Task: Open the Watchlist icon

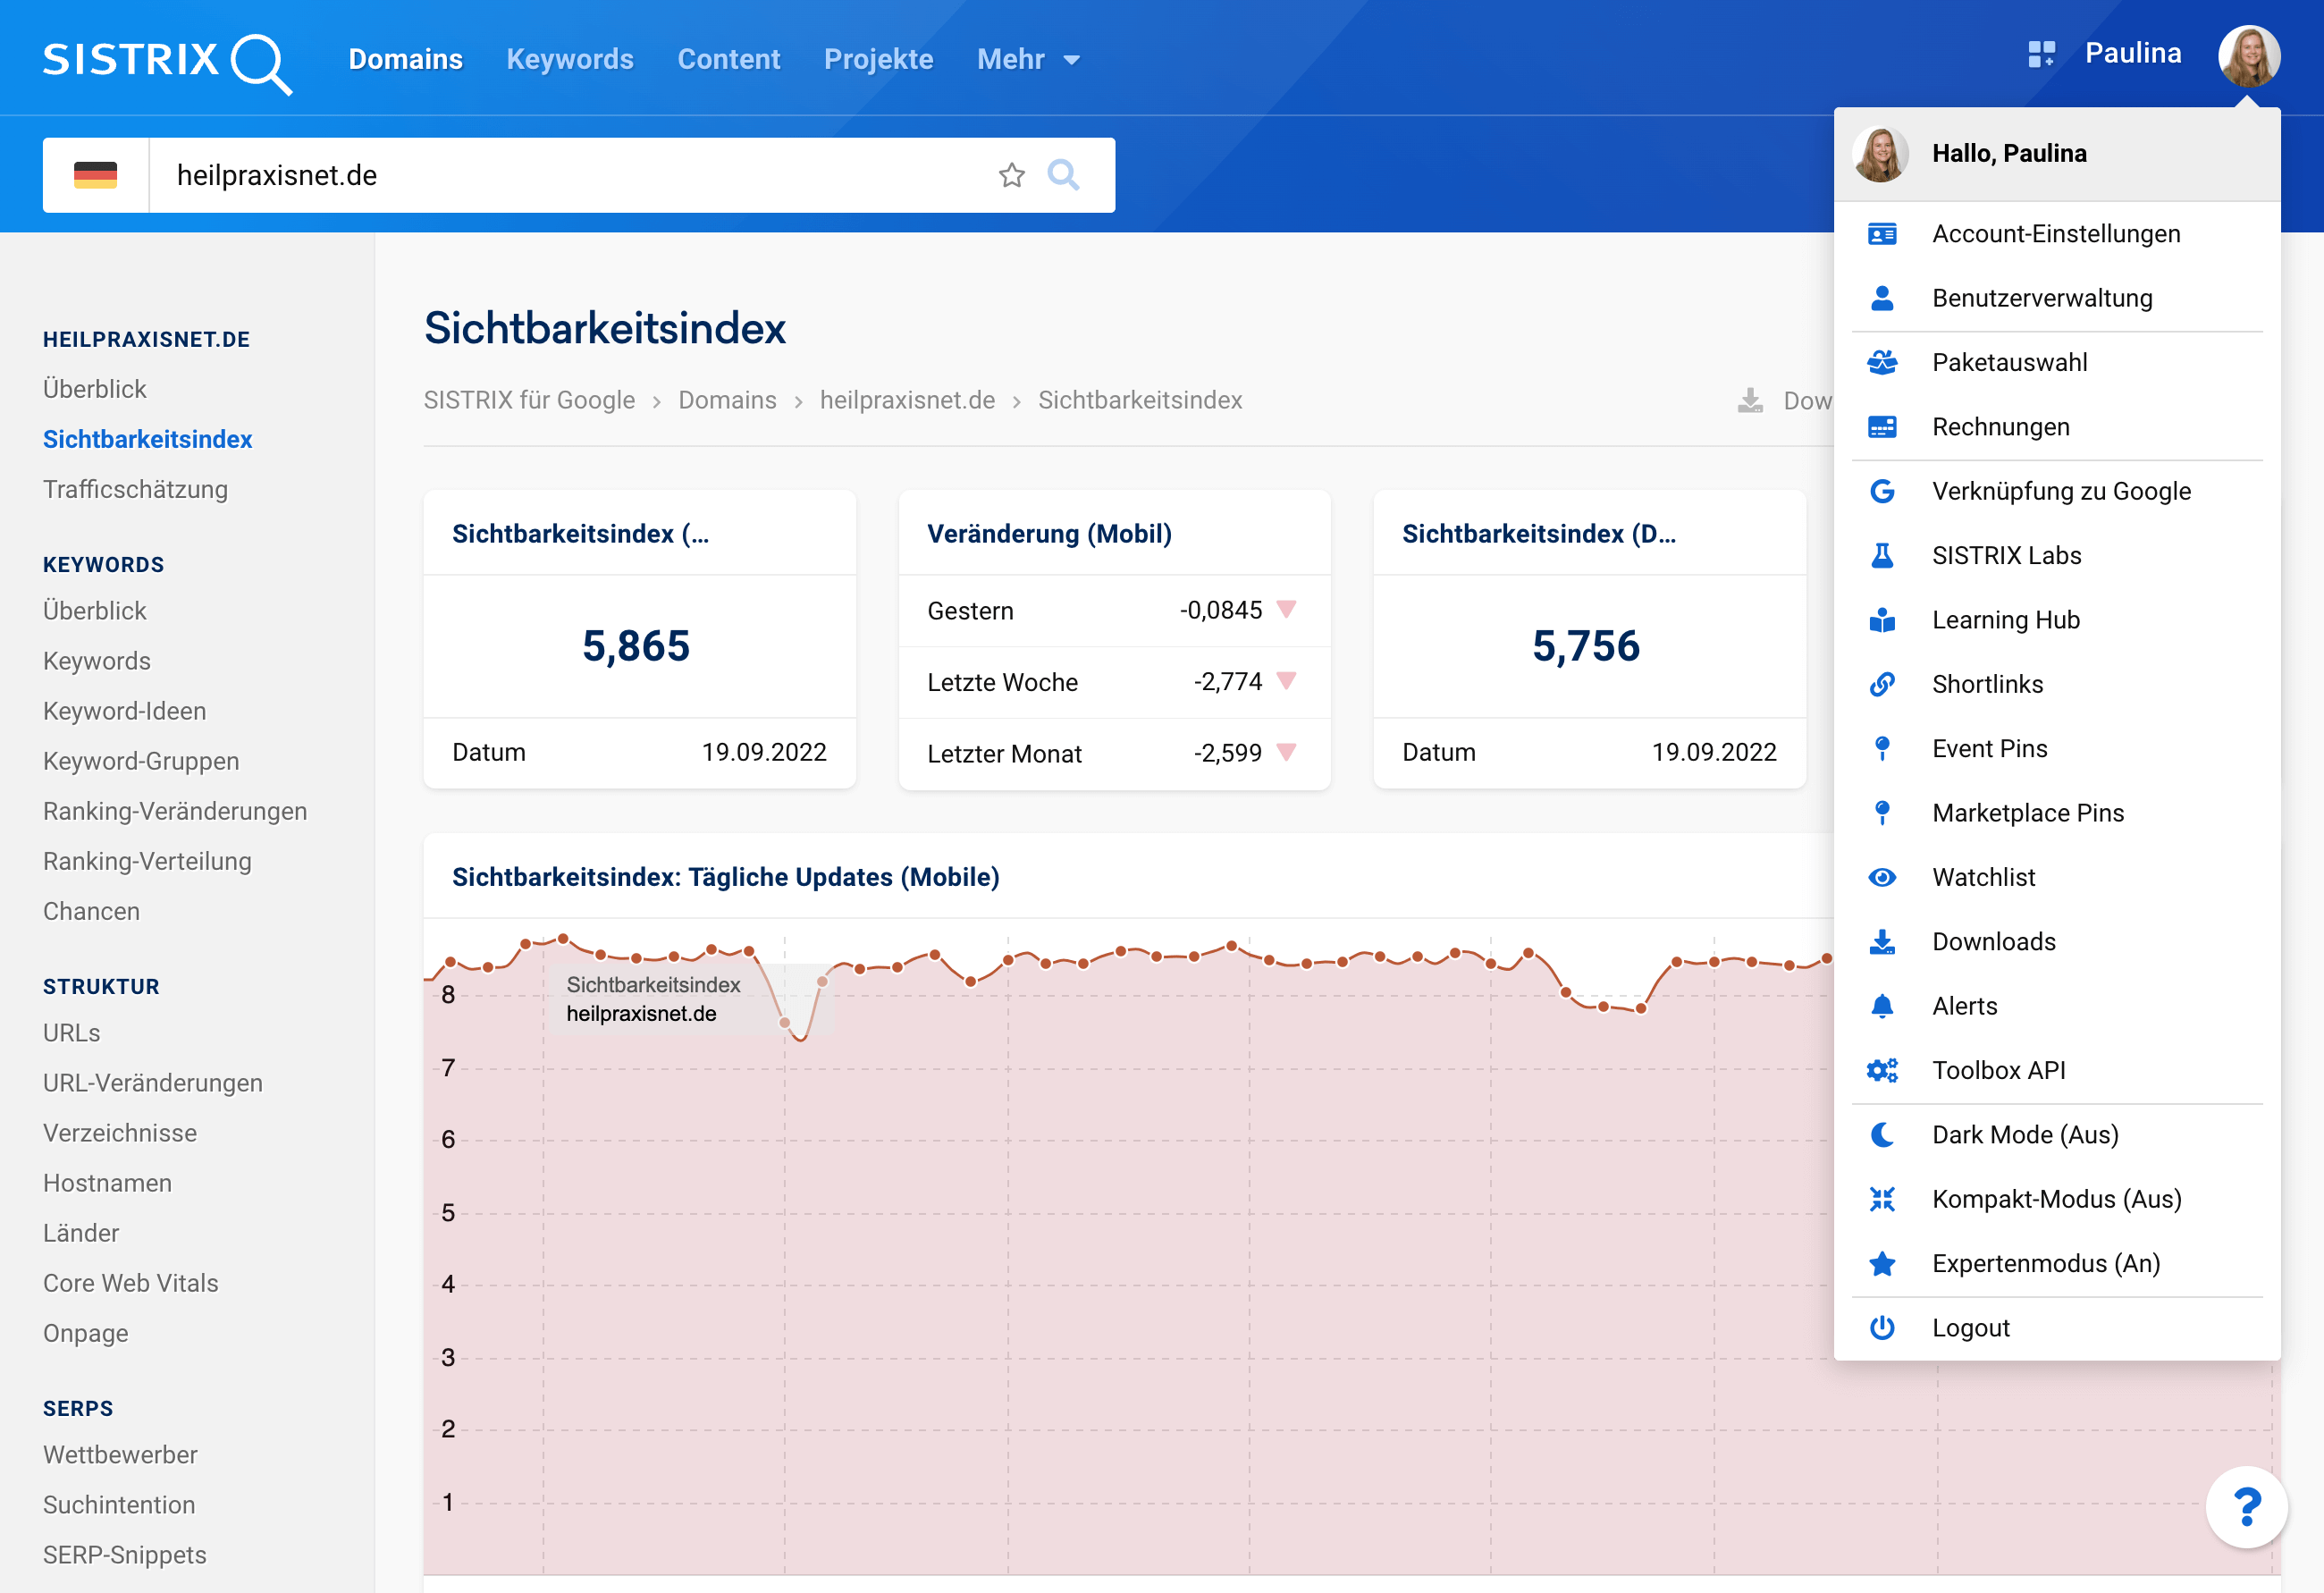Action: tap(1882, 878)
